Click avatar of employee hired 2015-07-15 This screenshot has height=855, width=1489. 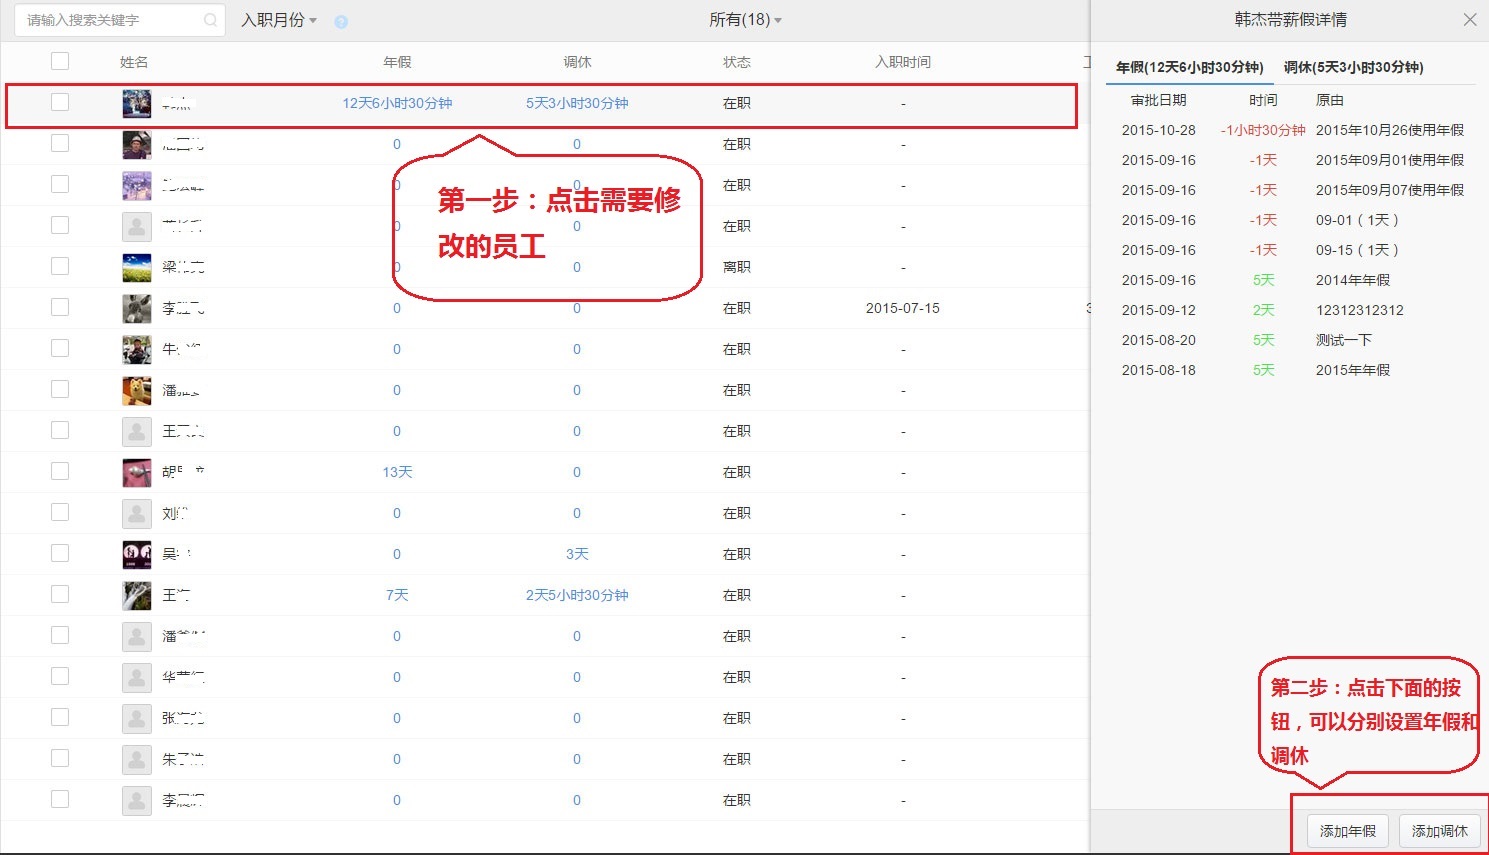point(137,308)
